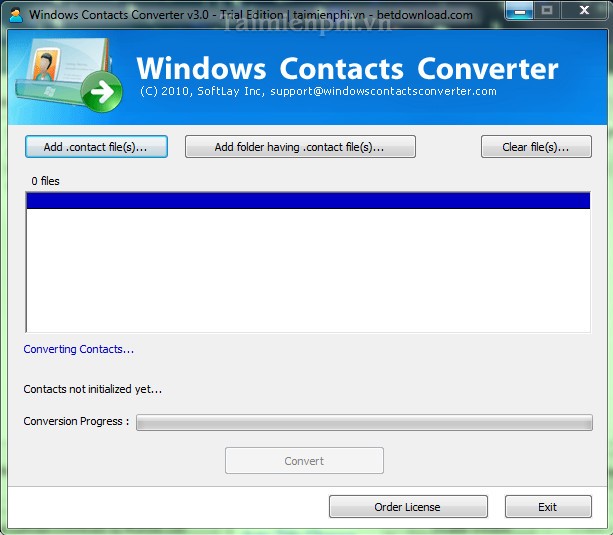Exit the Windows Contacts Converter
The width and height of the screenshot is (613, 535).
tap(548, 507)
